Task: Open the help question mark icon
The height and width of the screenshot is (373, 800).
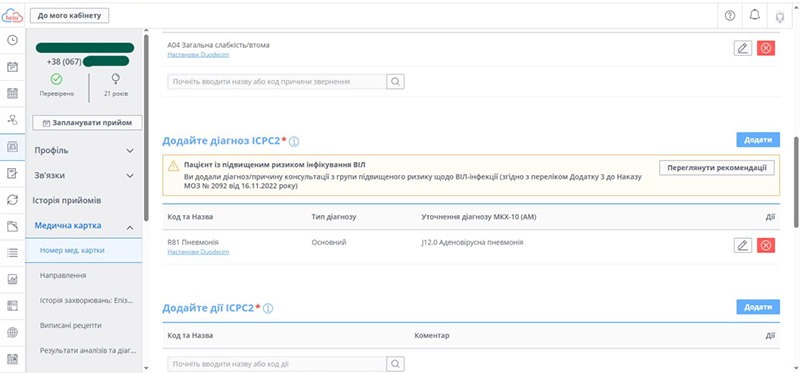Action: coord(730,16)
